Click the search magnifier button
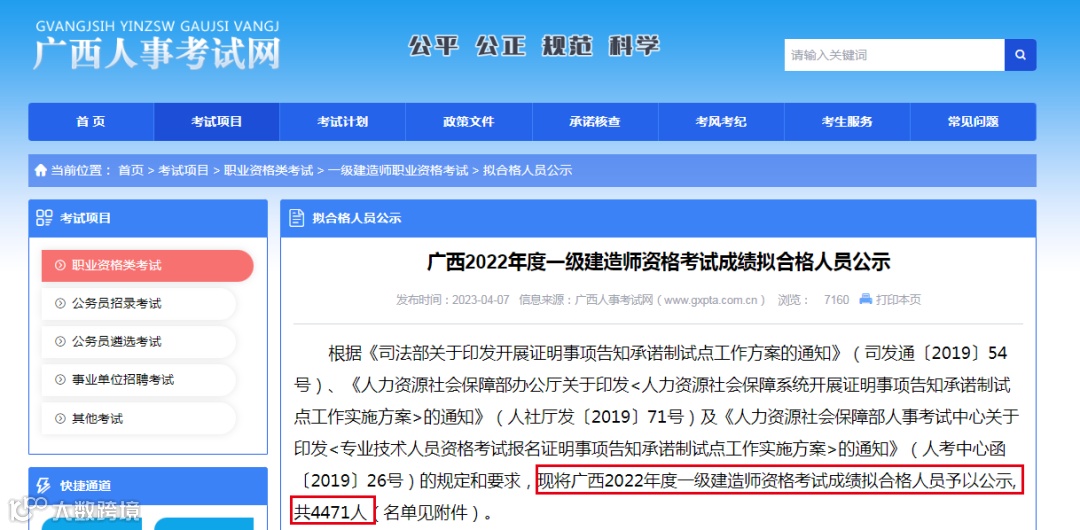 click(x=1020, y=55)
